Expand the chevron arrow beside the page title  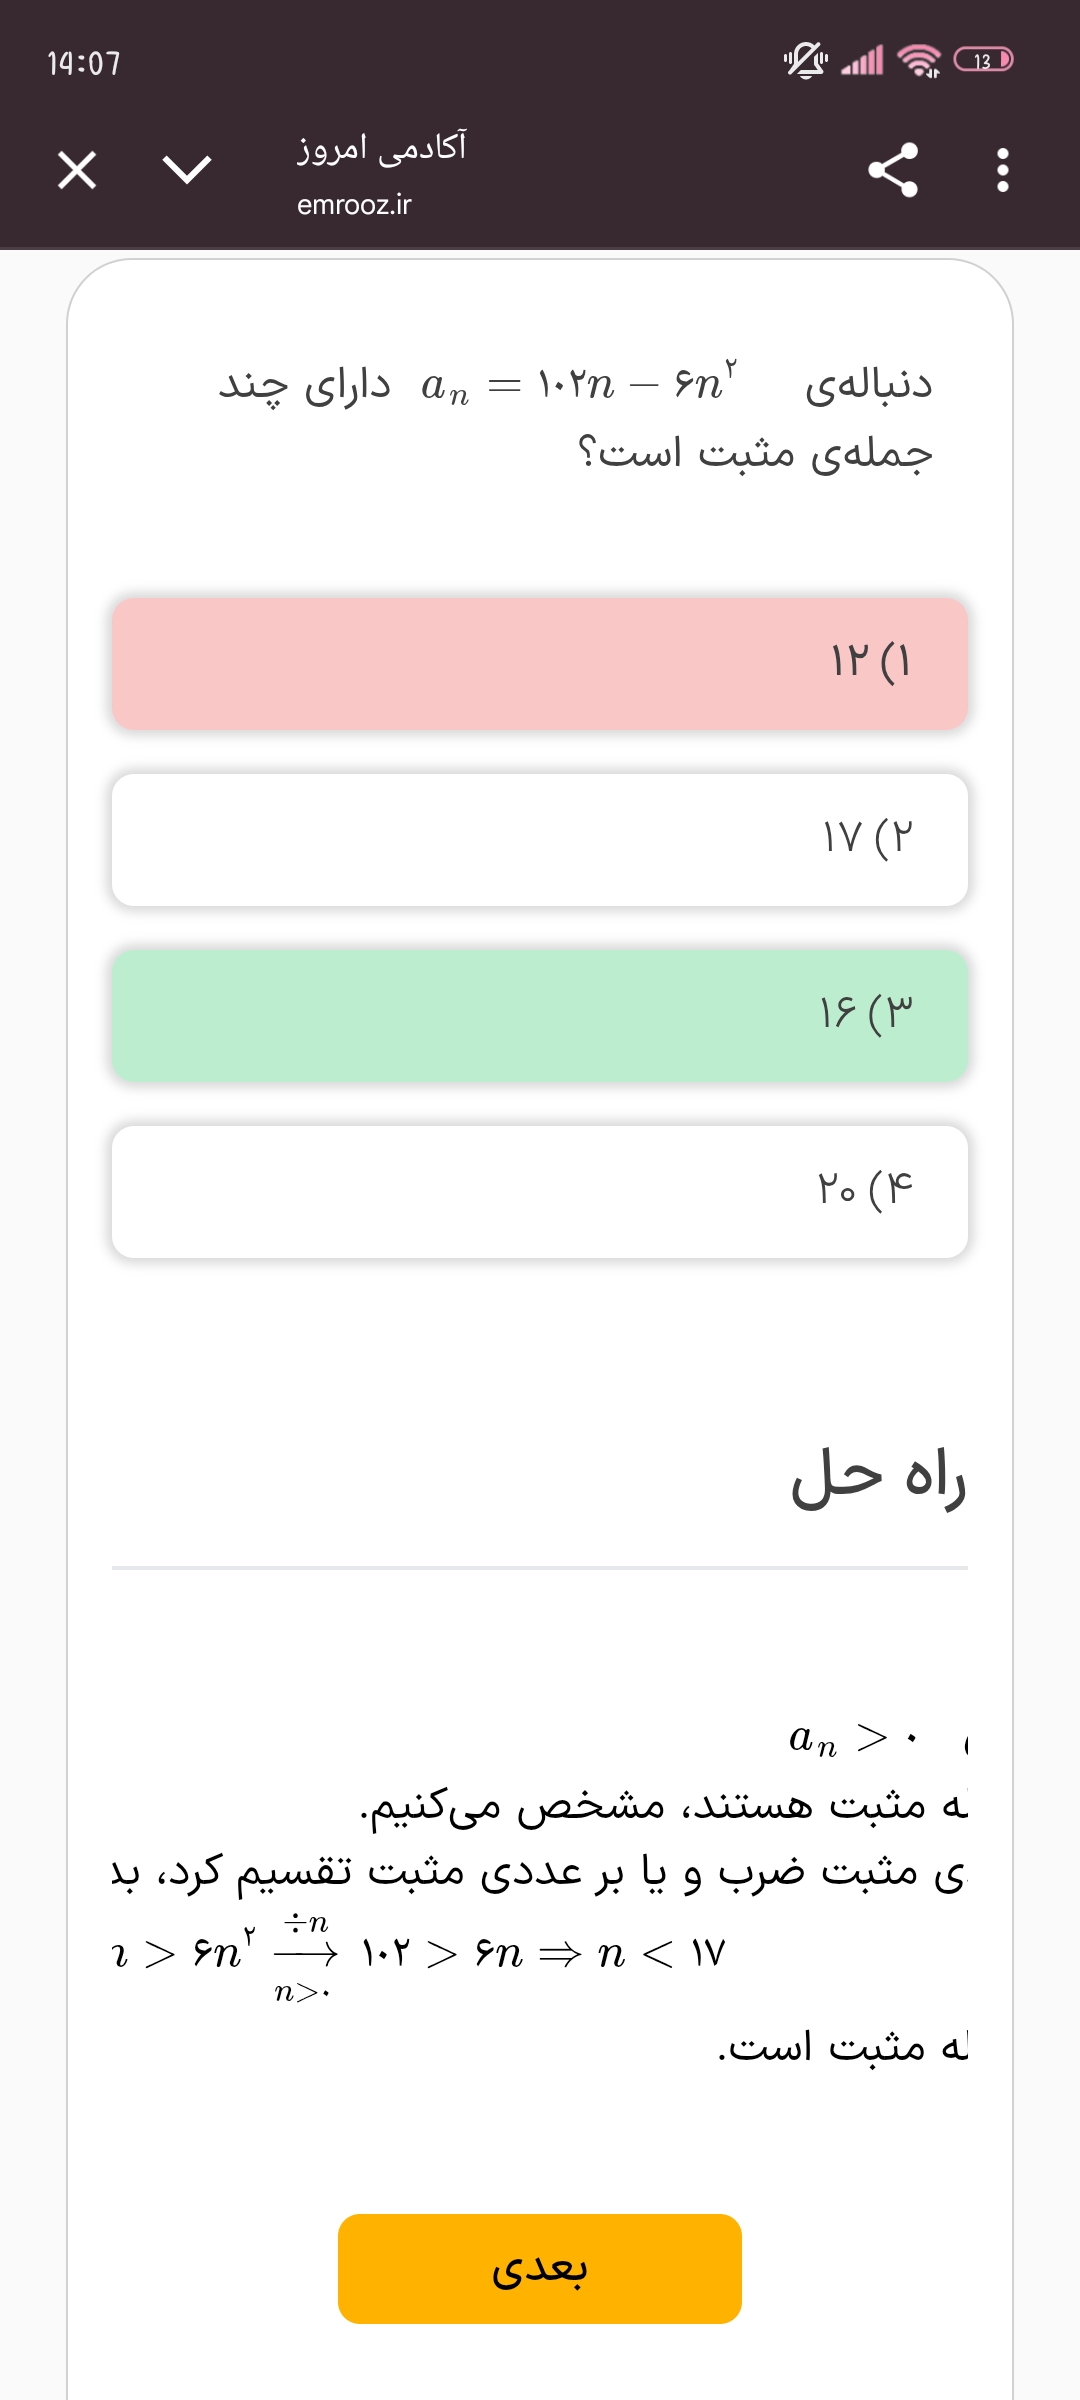(x=187, y=170)
